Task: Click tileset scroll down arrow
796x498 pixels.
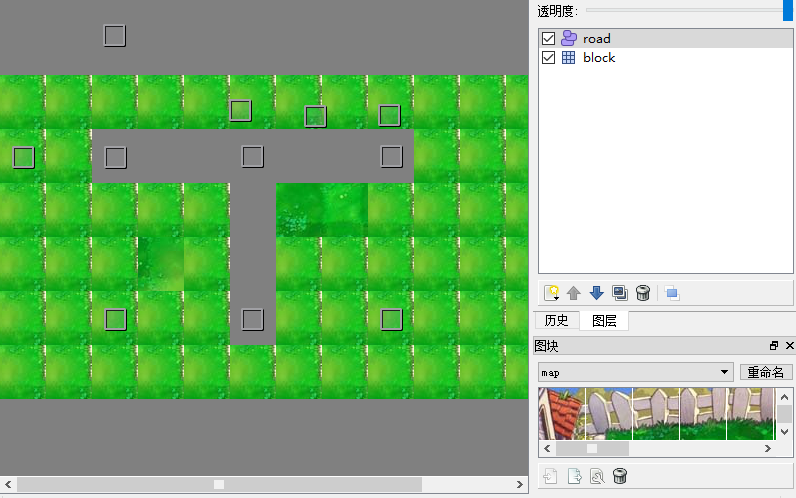Action: 784,431
